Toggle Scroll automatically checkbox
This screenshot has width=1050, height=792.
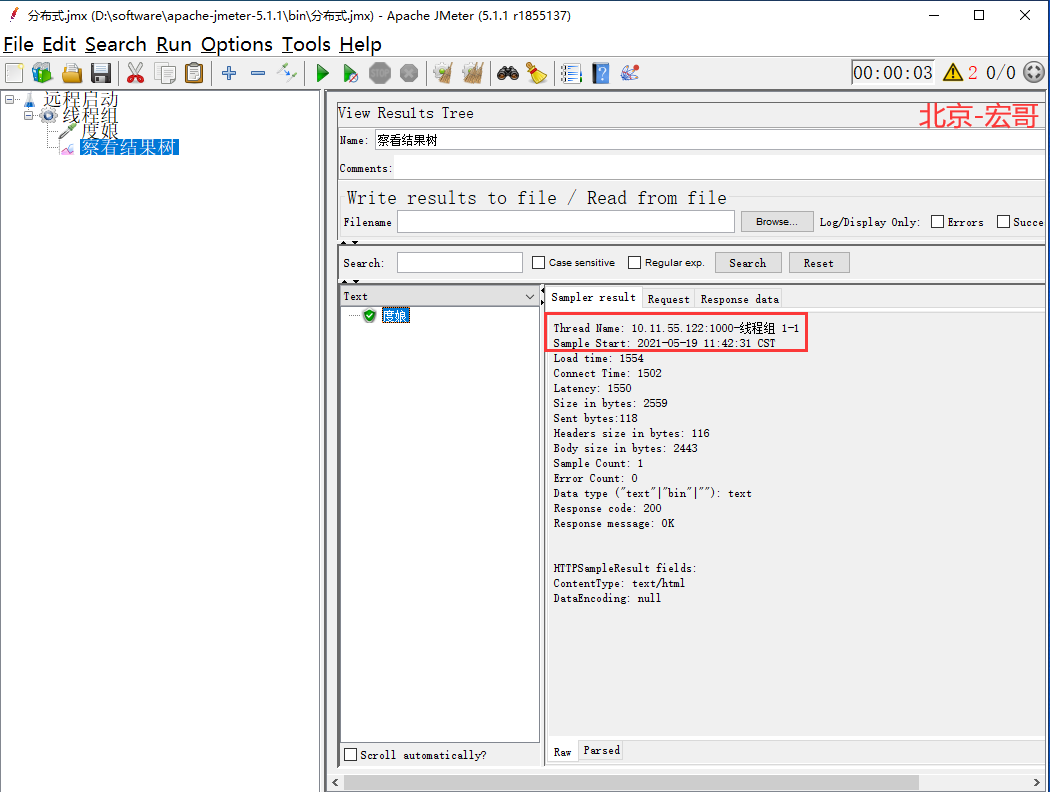click(x=350, y=755)
